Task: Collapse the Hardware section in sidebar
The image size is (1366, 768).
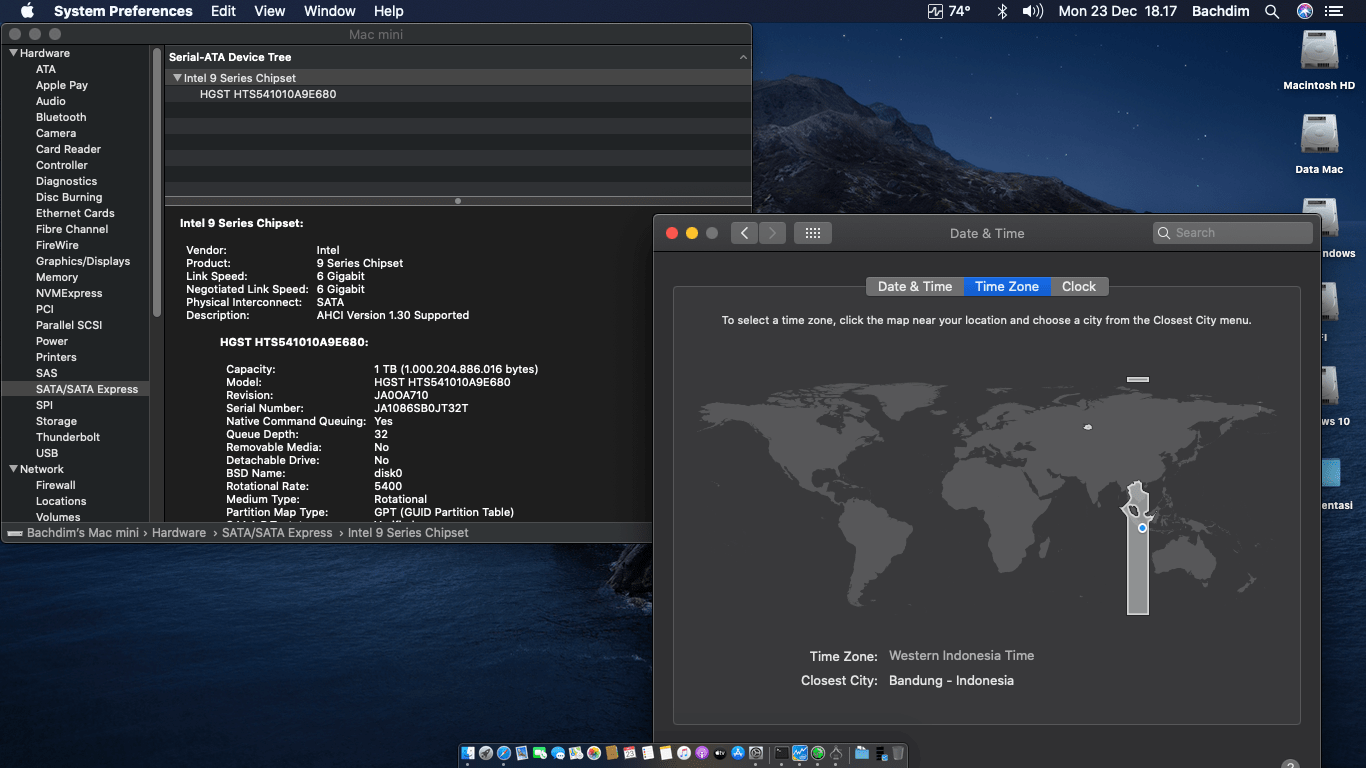Action: pyautogui.click(x=13, y=53)
